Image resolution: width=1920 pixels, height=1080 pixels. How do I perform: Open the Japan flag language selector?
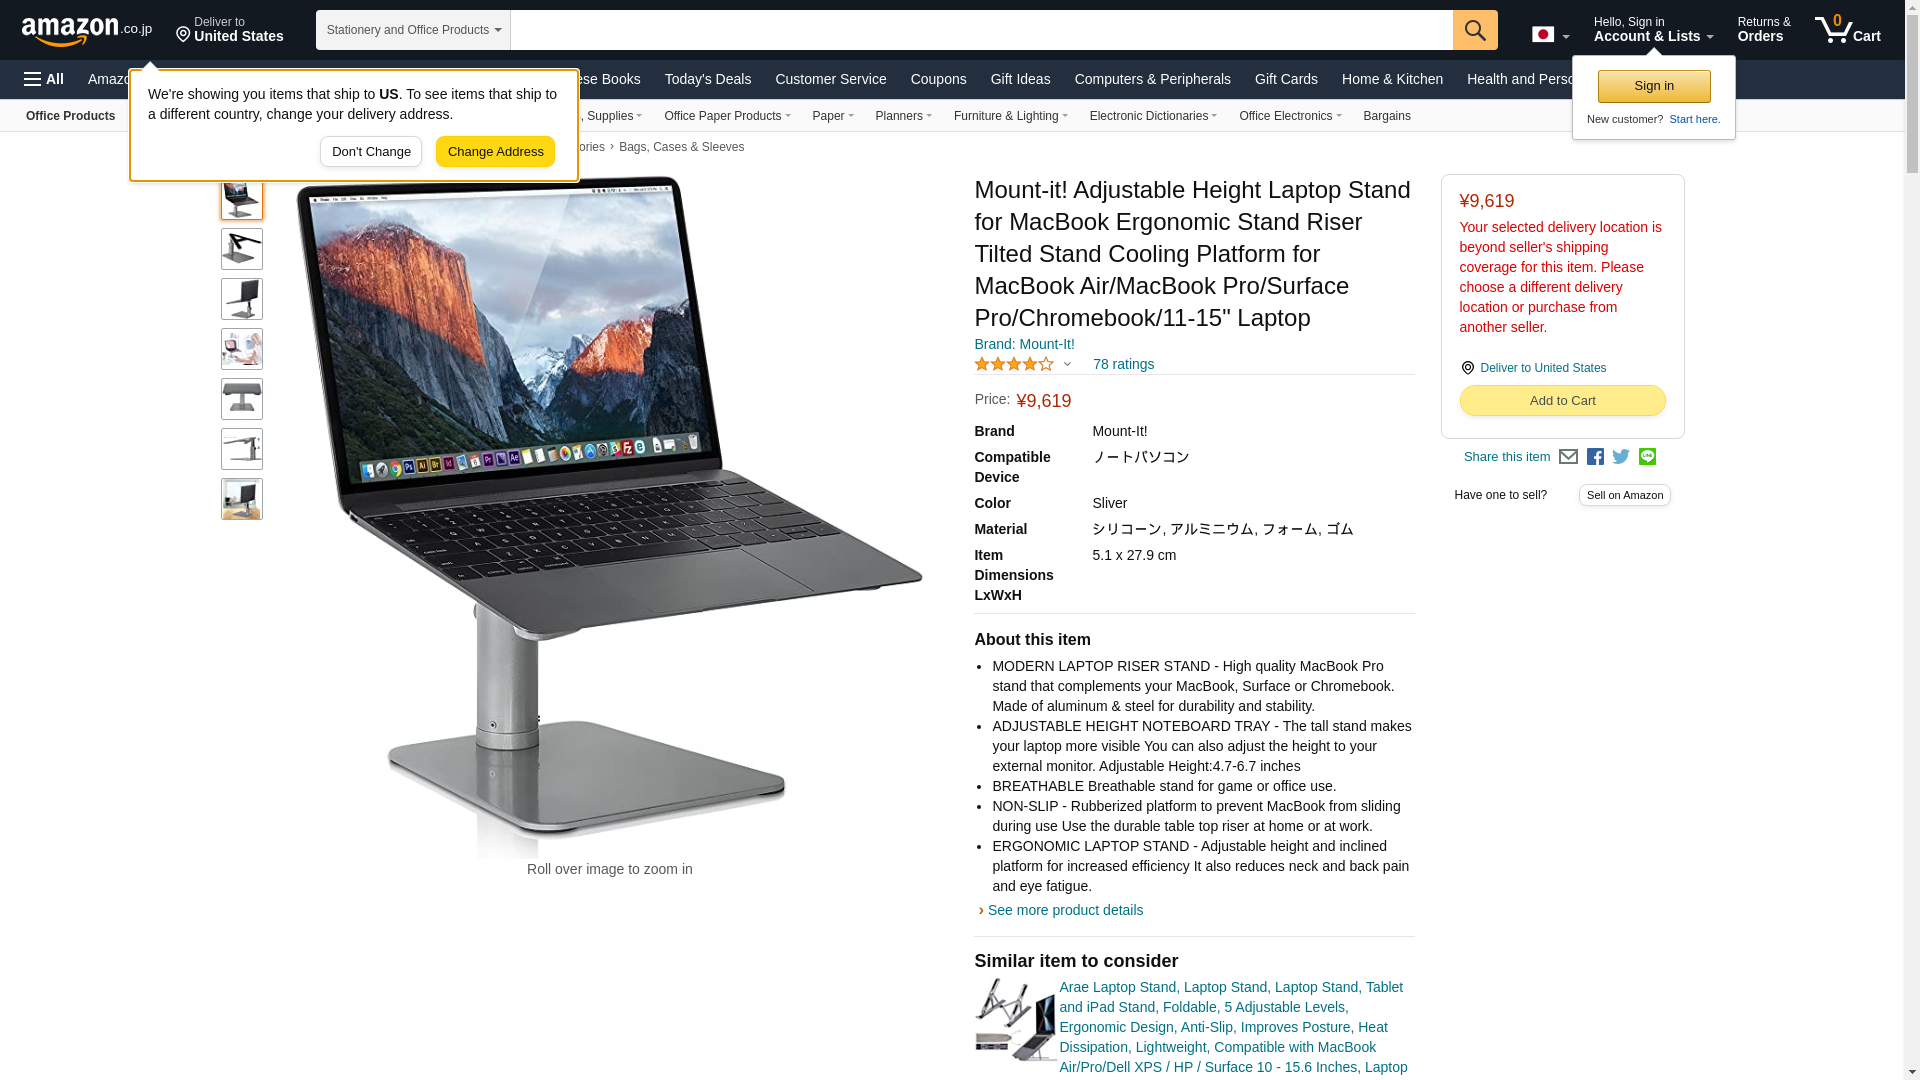[1550, 35]
